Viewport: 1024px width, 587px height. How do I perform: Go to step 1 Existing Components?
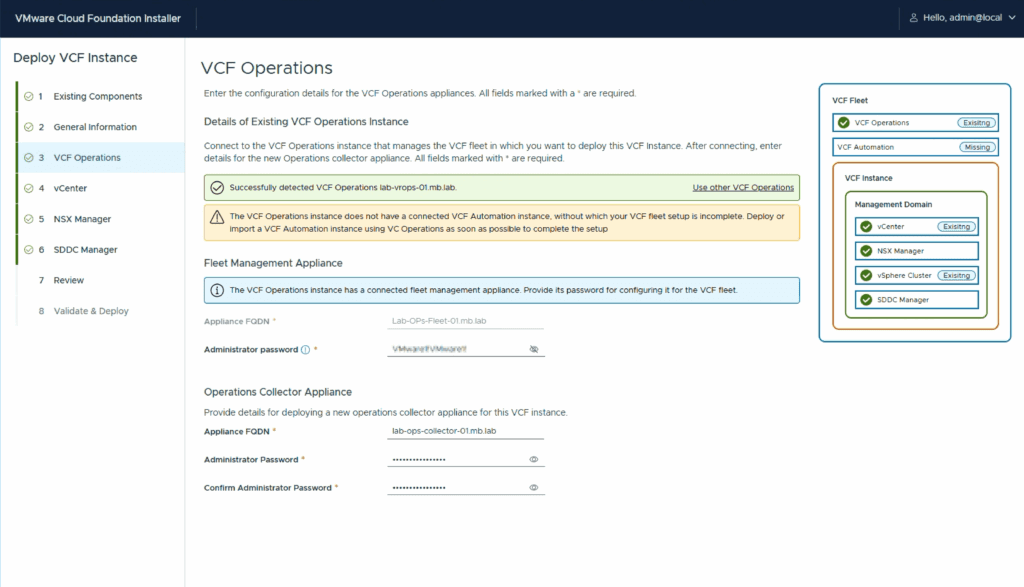pyautogui.click(x=97, y=97)
